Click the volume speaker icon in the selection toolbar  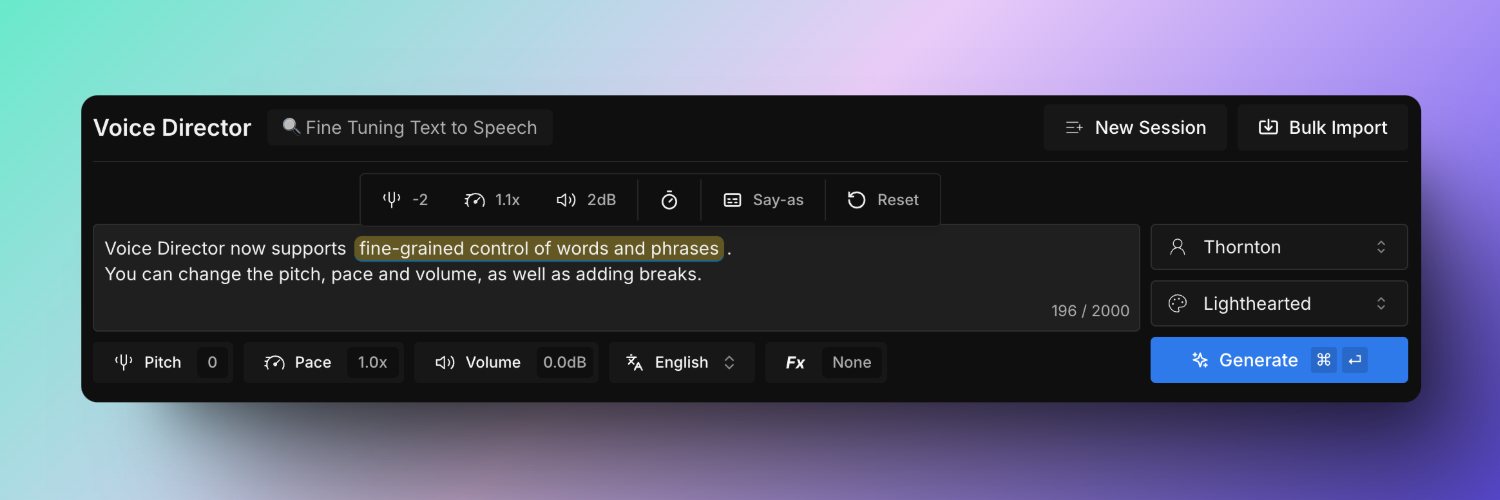[566, 200]
